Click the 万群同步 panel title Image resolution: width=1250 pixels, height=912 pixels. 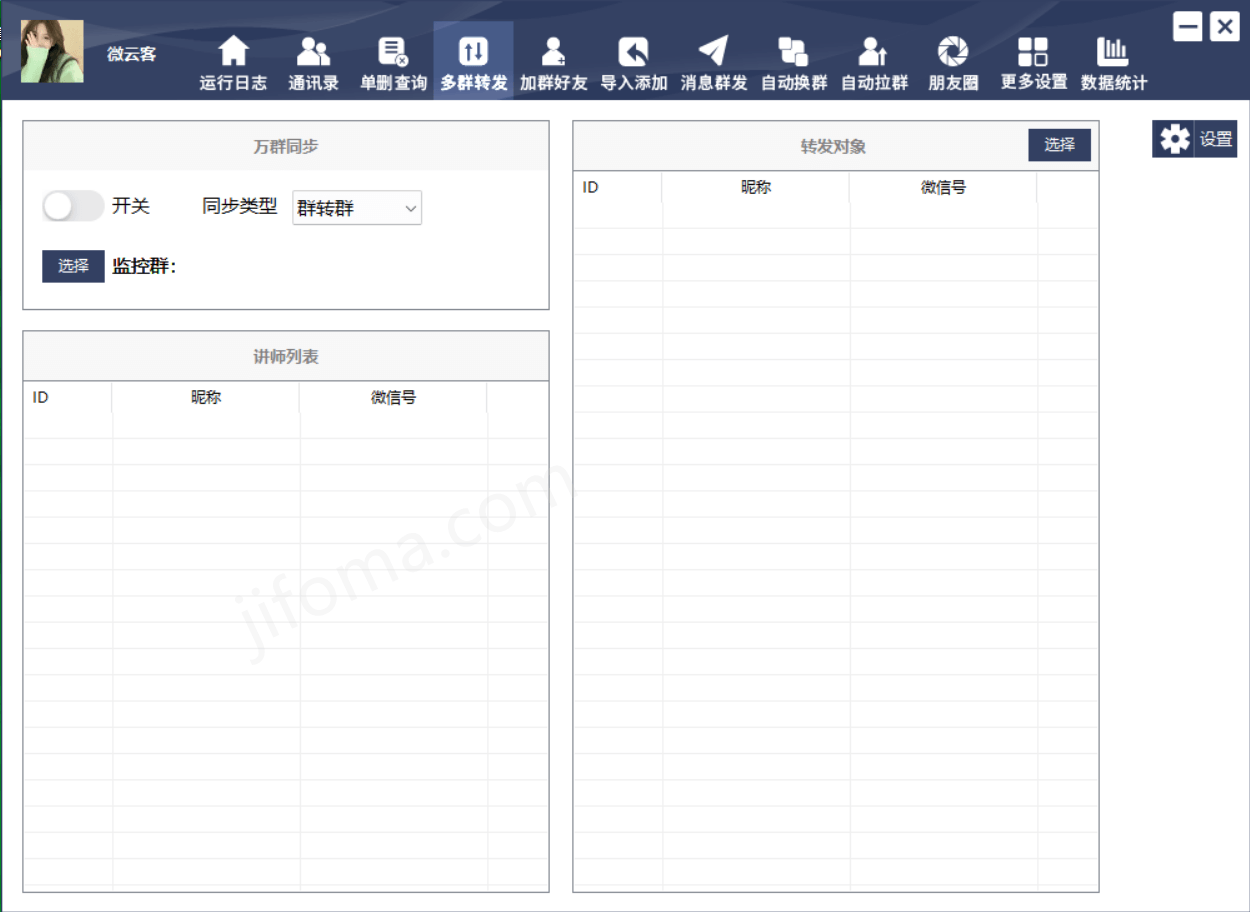click(286, 146)
